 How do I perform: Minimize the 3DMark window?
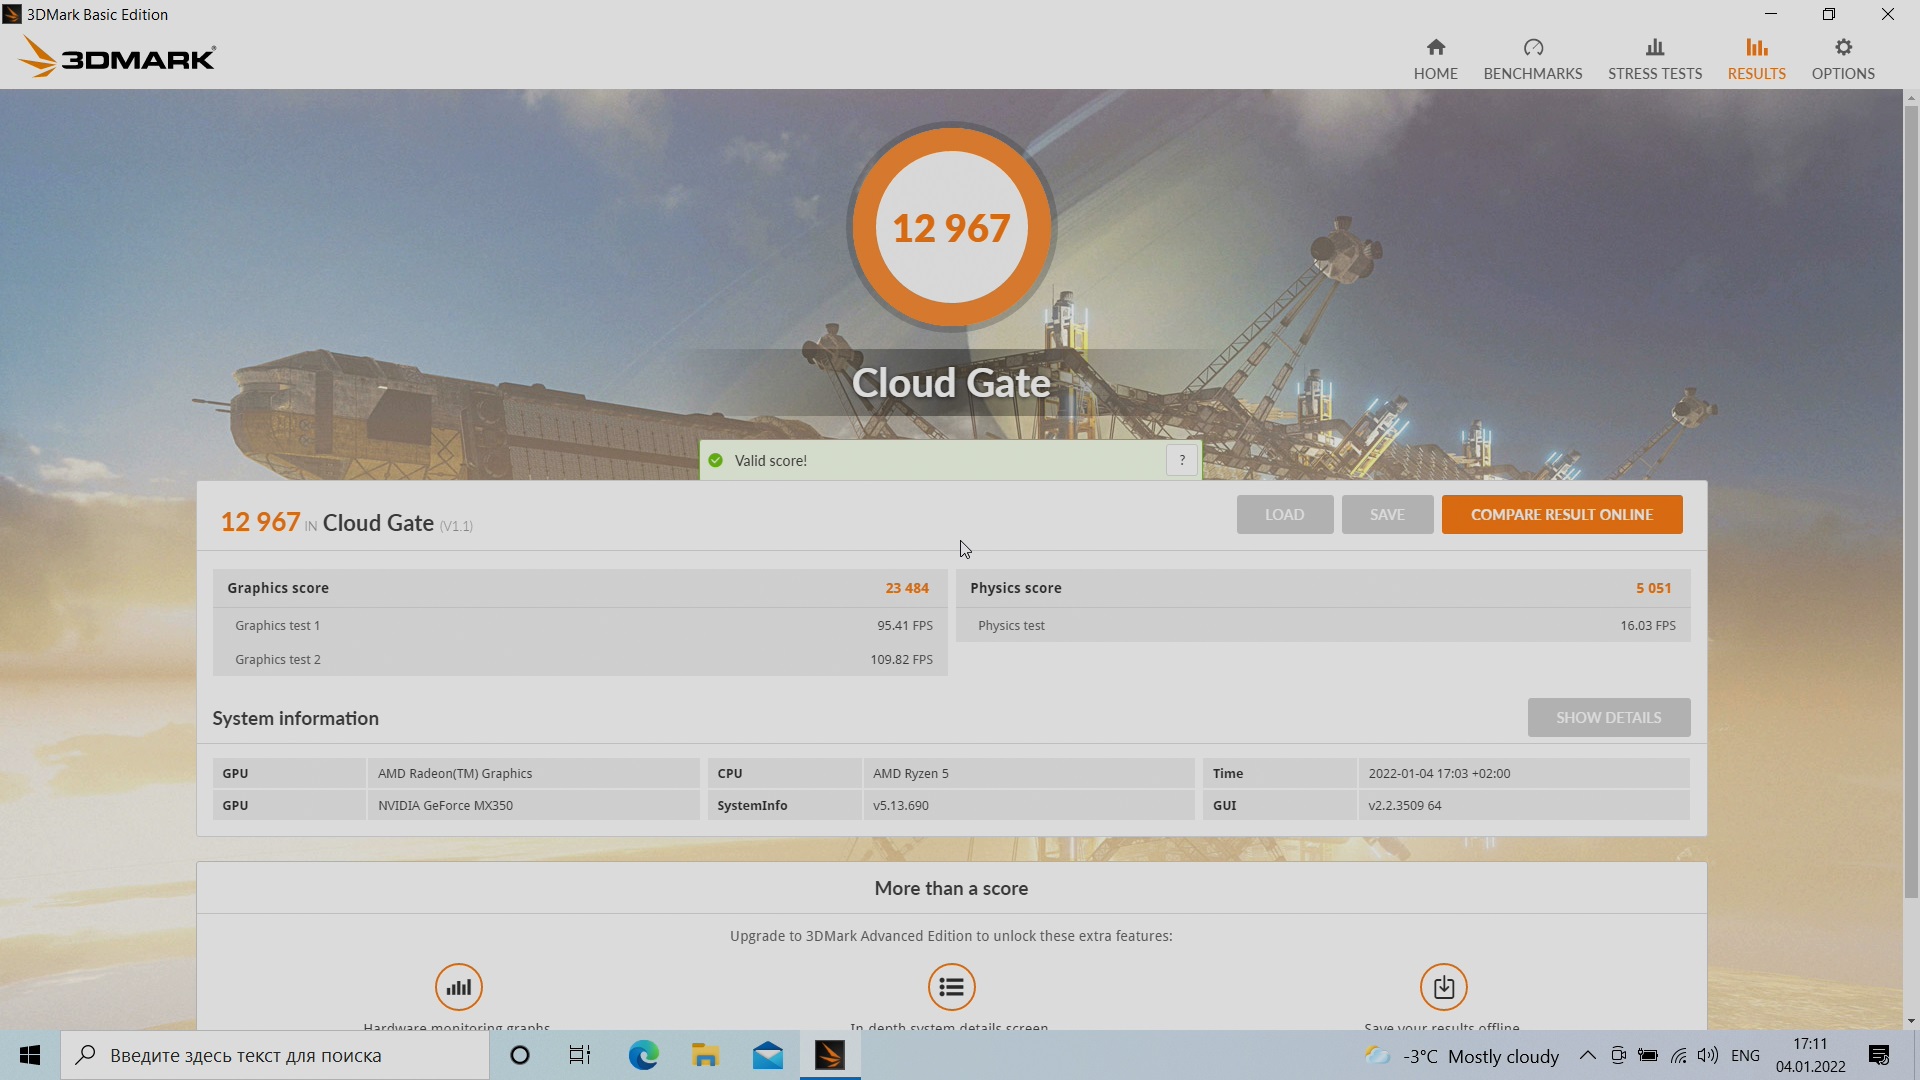[1771, 14]
